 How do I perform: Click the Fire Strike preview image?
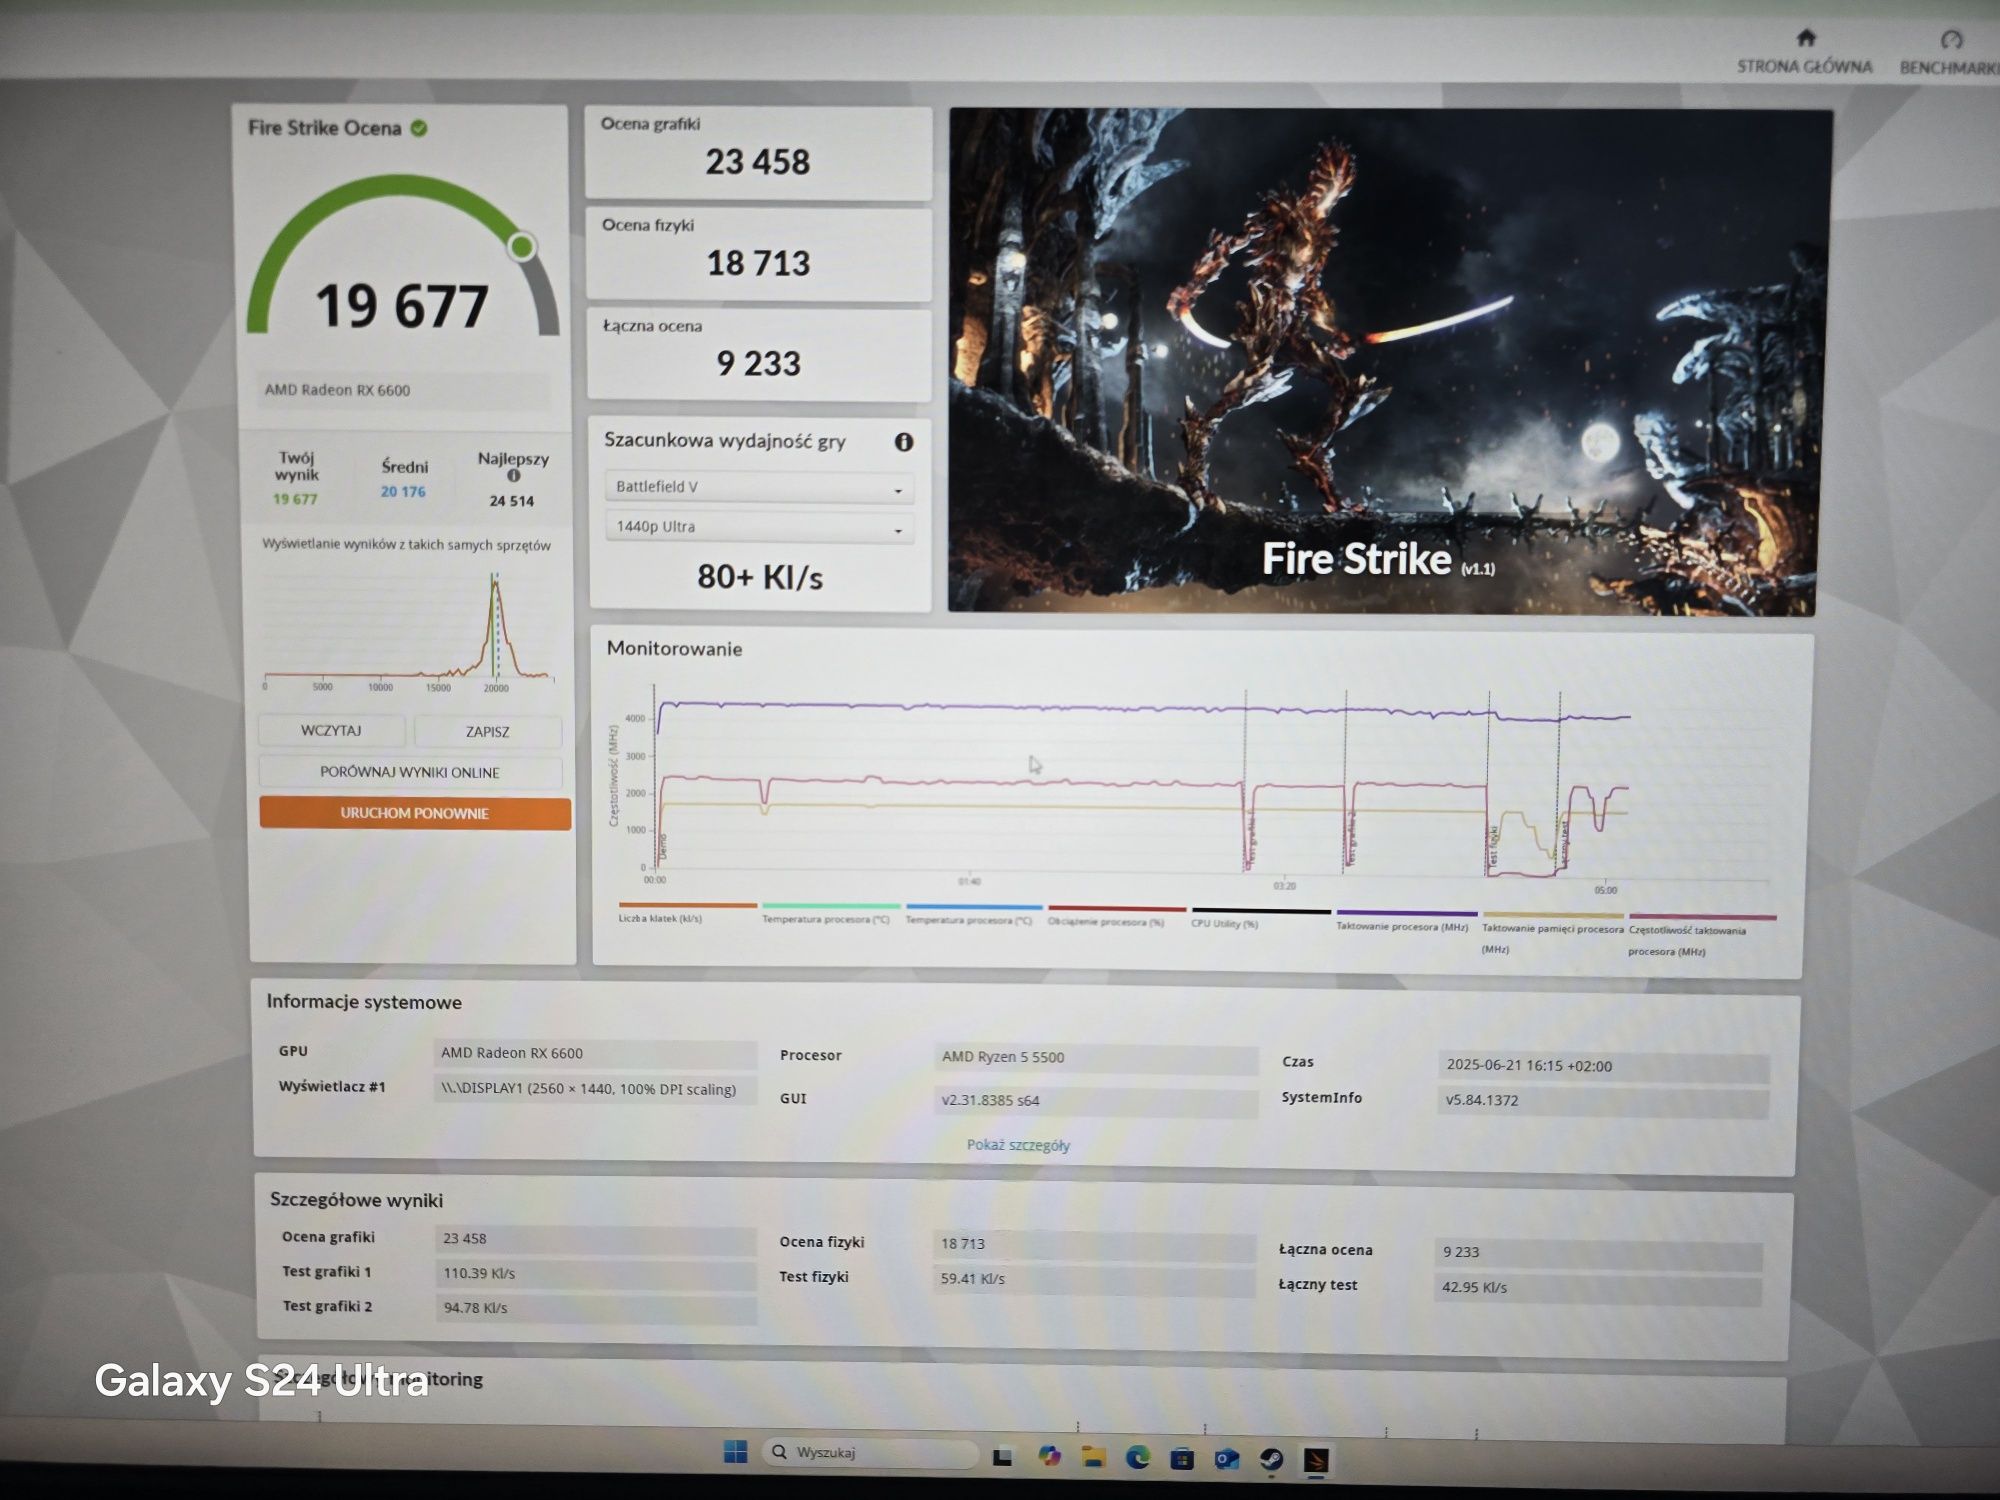coord(1388,360)
